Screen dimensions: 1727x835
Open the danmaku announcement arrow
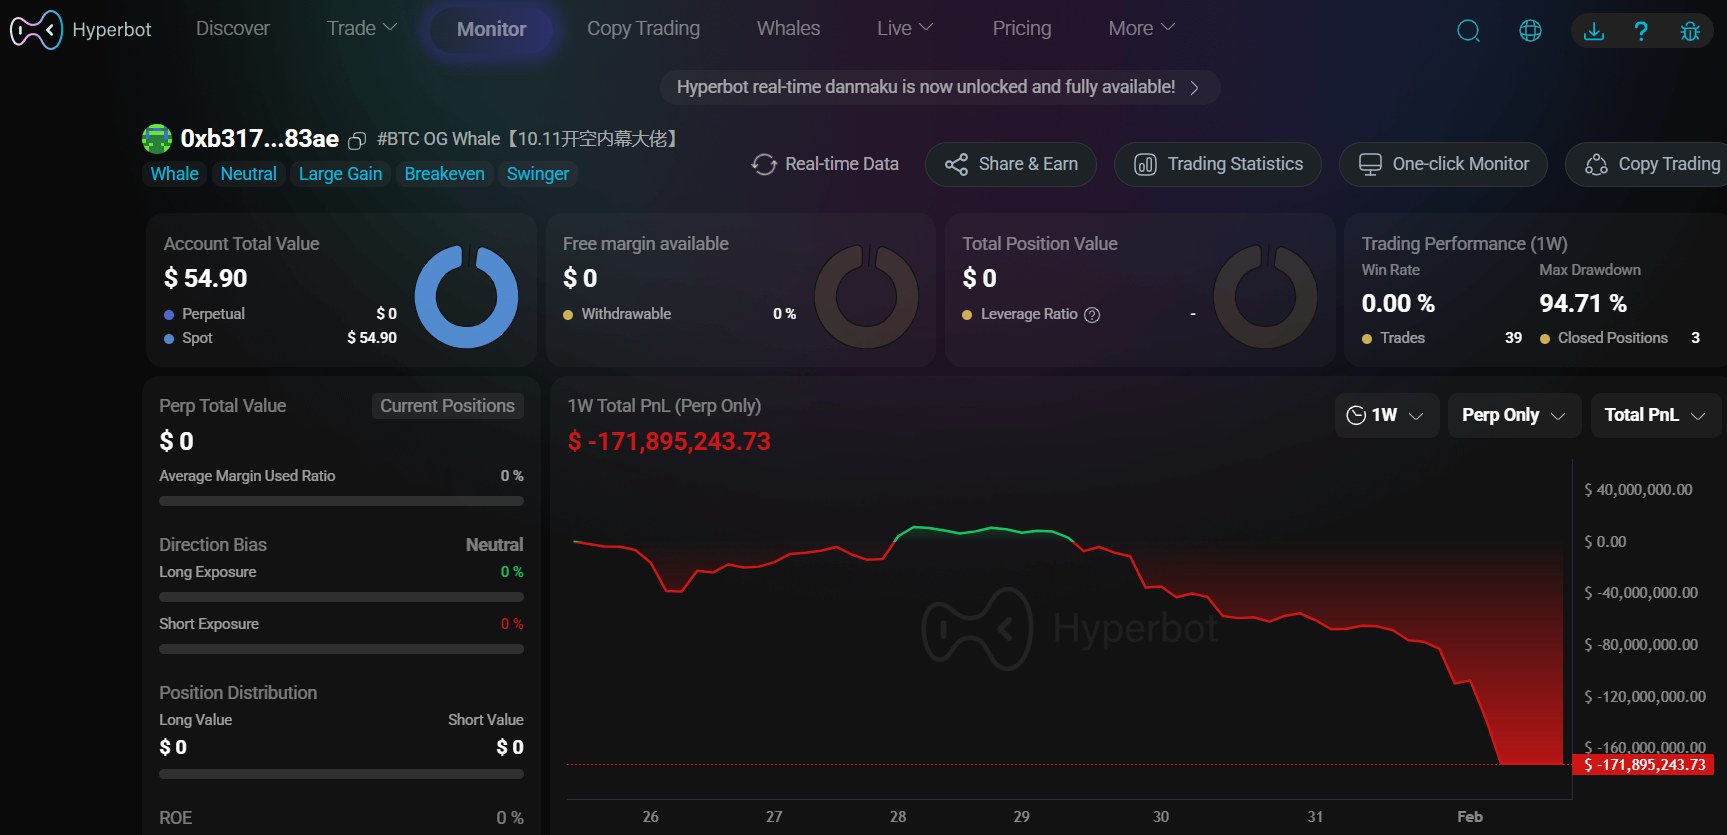click(x=1194, y=88)
